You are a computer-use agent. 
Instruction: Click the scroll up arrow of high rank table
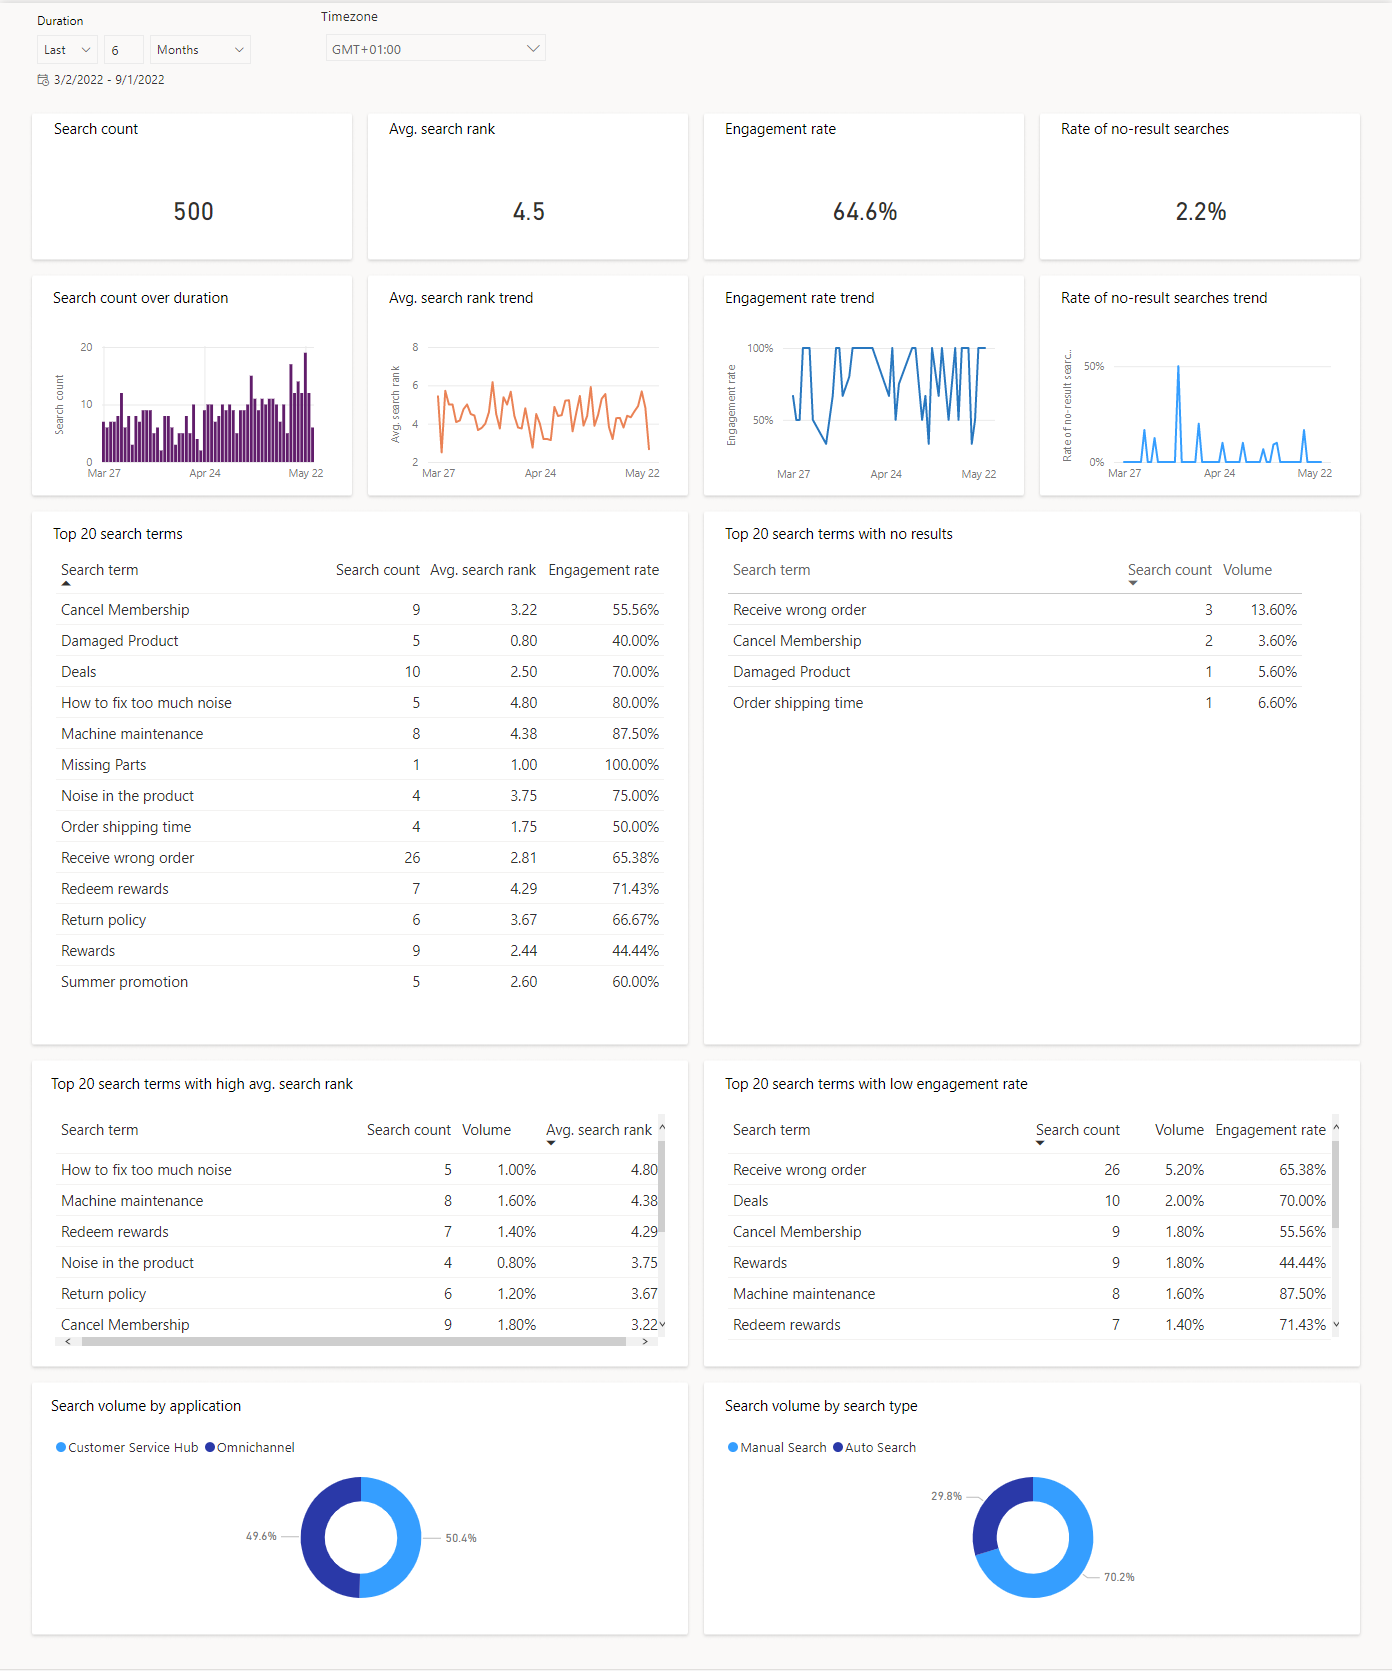click(x=662, y=1127)
